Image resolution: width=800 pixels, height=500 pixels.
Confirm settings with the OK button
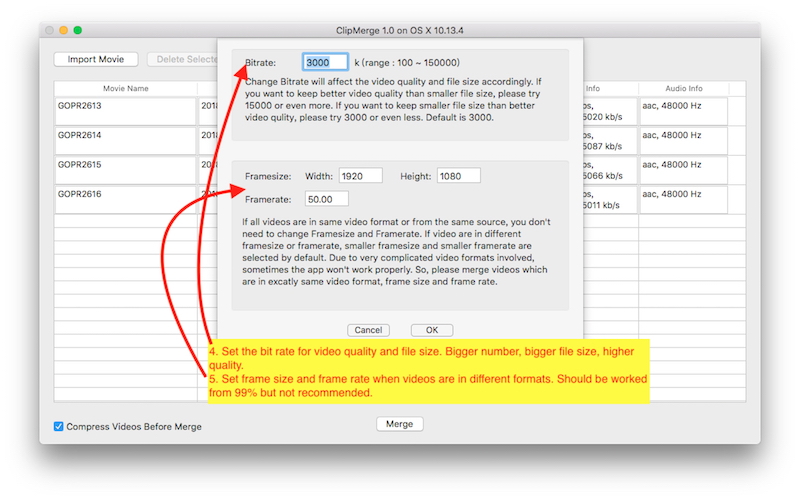click(x=432, y=330)
